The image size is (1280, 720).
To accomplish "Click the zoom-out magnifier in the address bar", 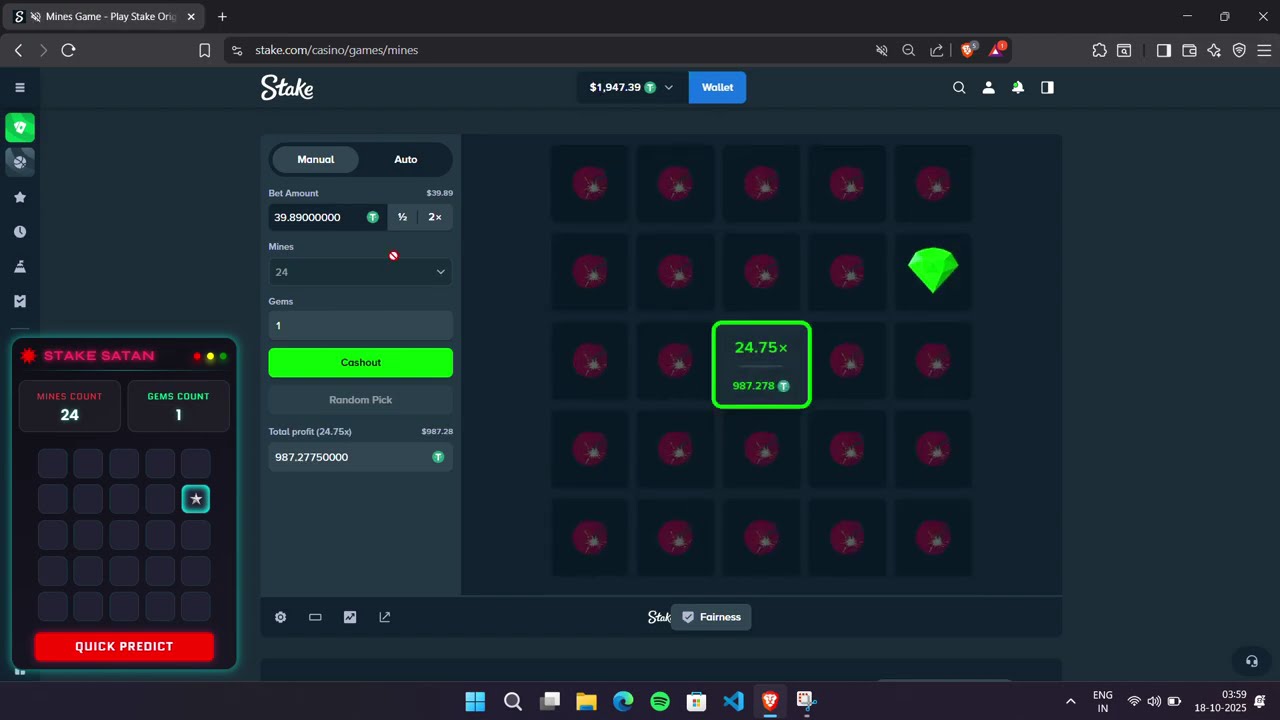I will (908, 50).
